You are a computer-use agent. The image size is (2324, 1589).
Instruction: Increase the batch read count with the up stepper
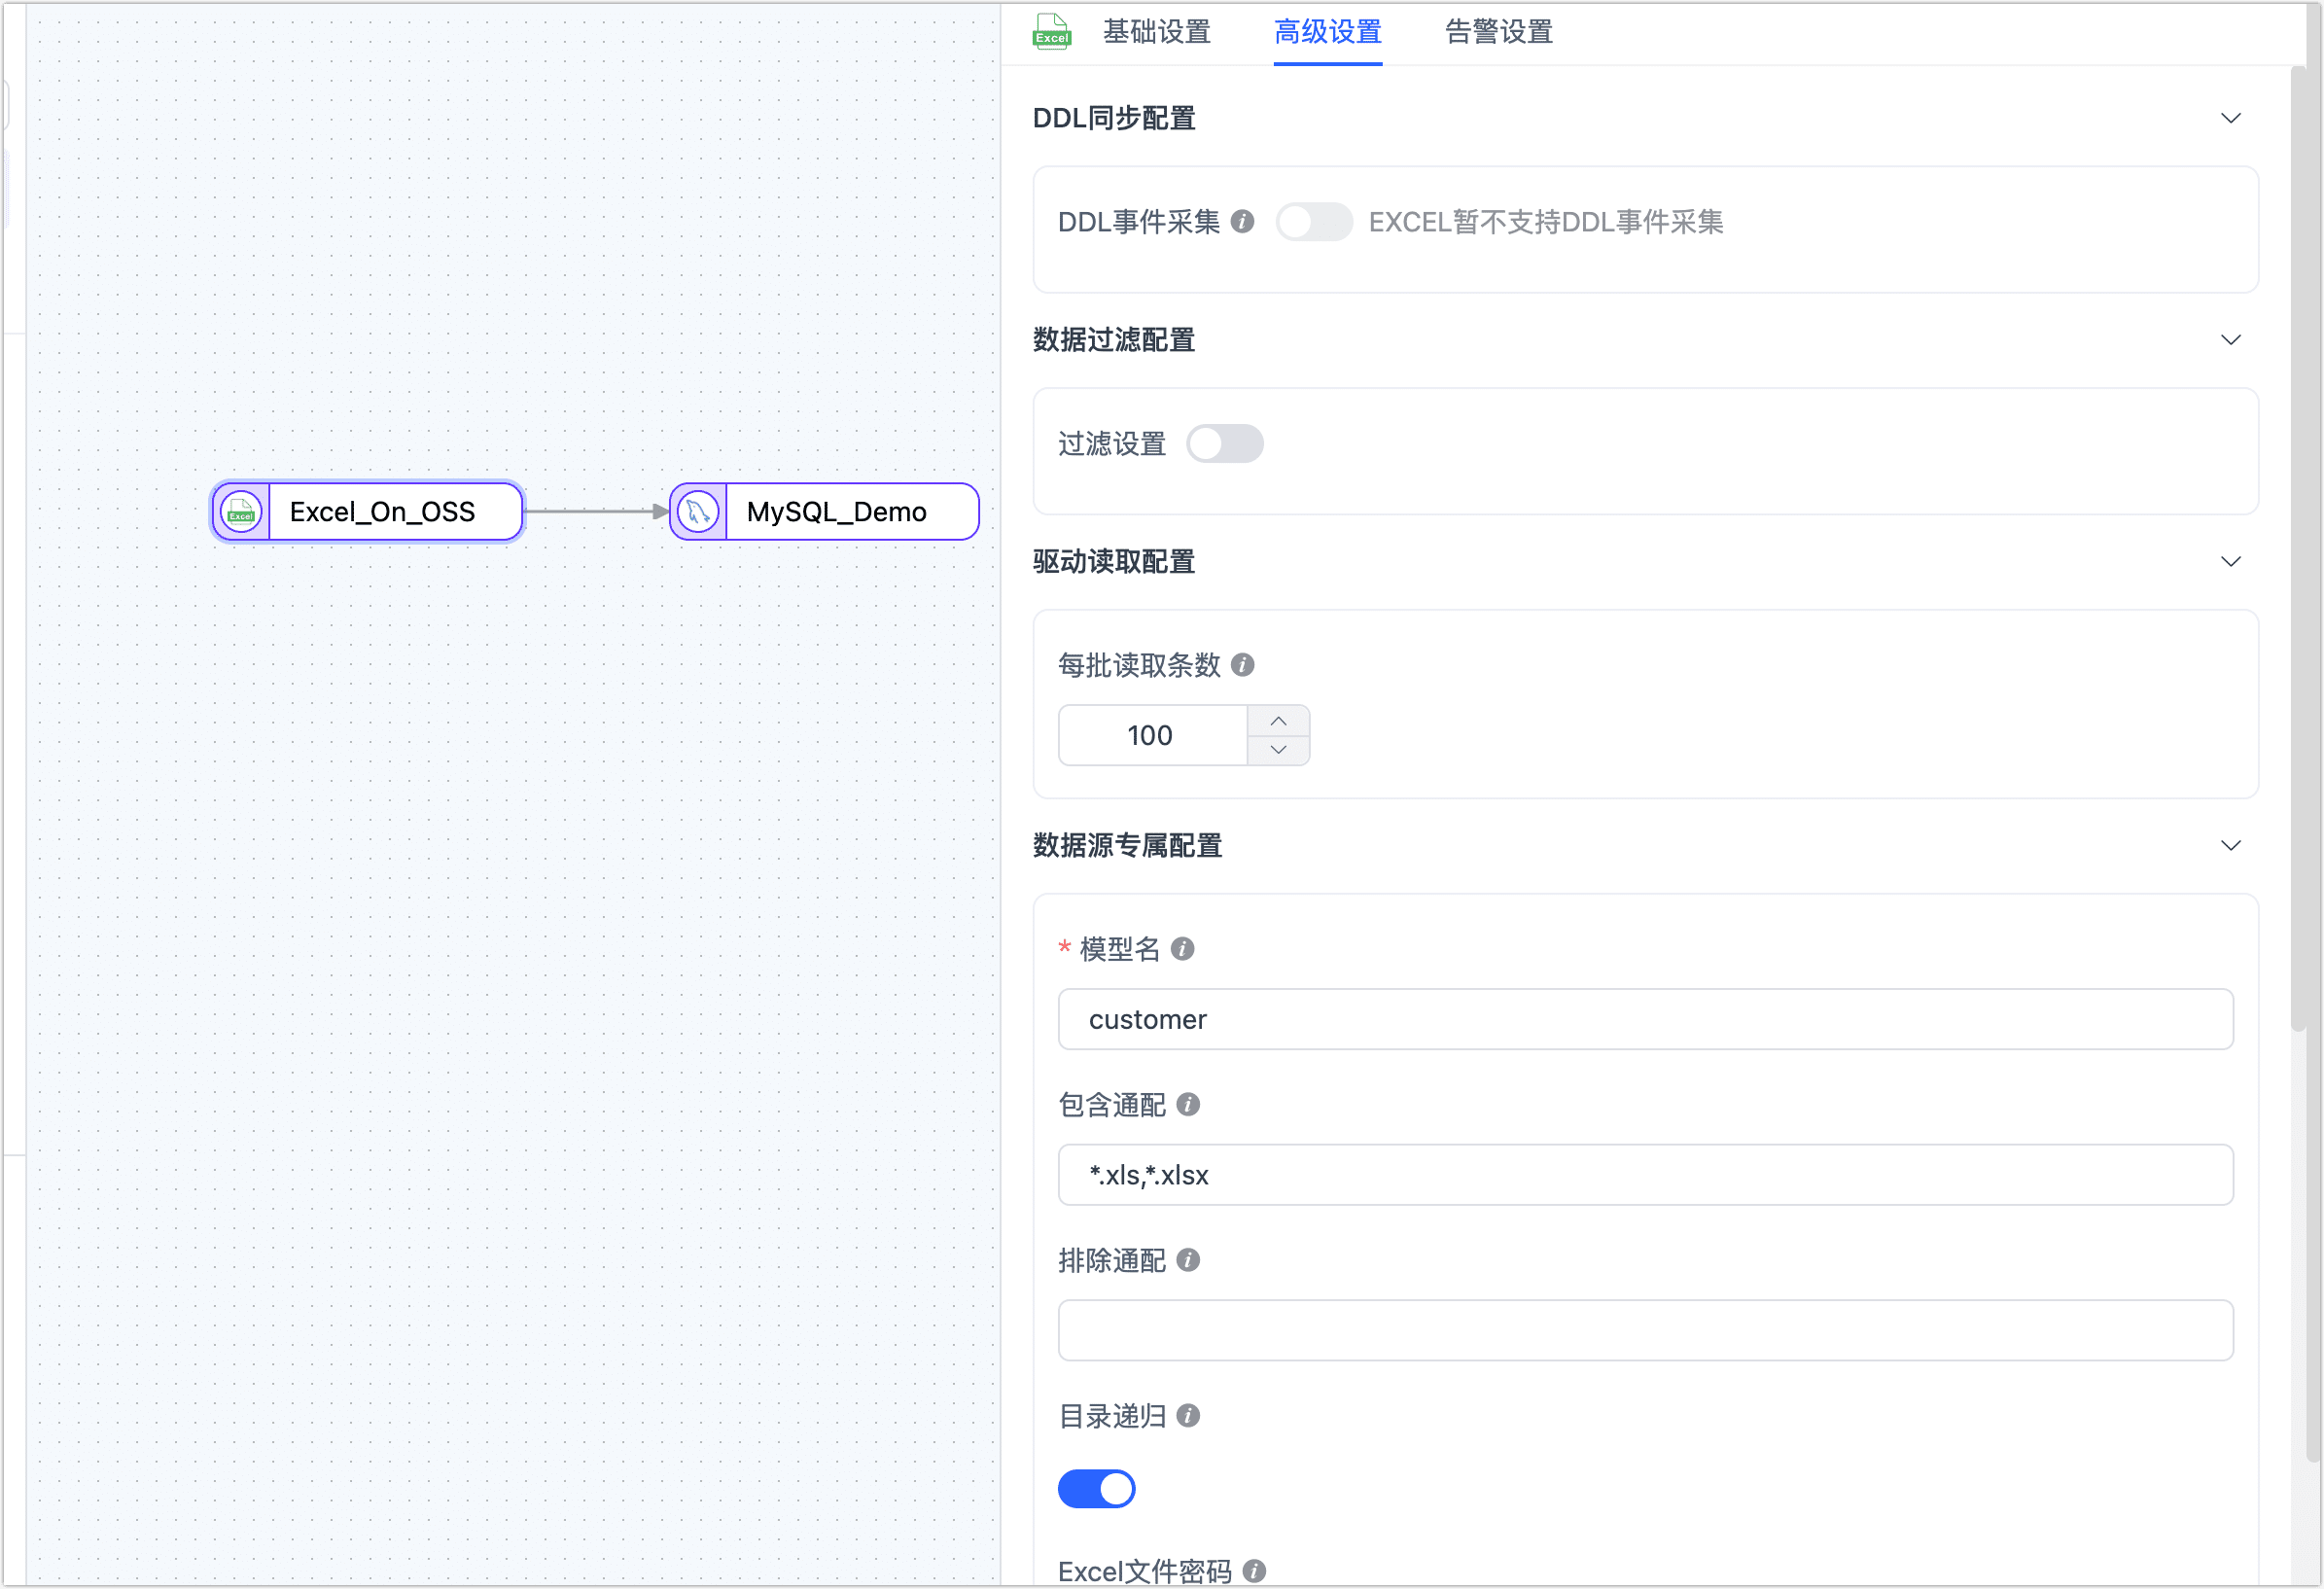click(x=1278, y=720)
